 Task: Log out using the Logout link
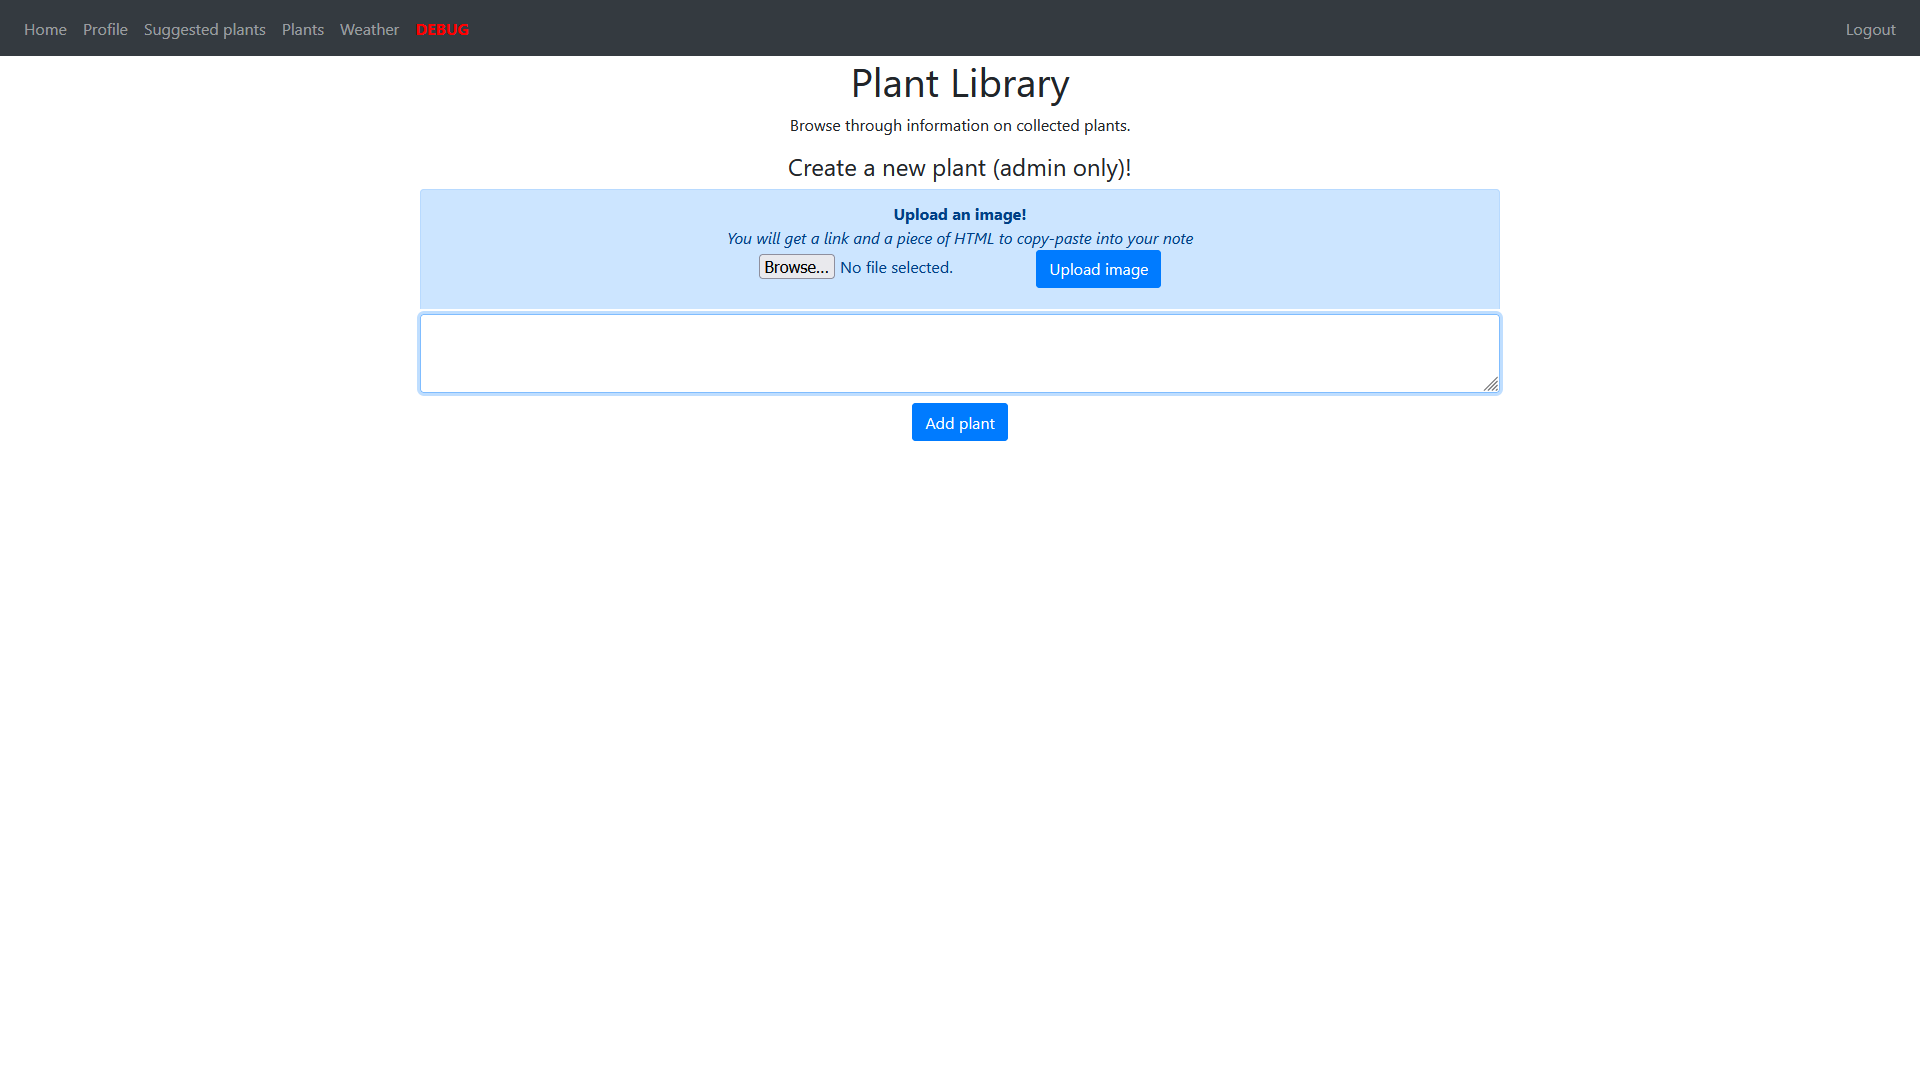(1870, 30)
